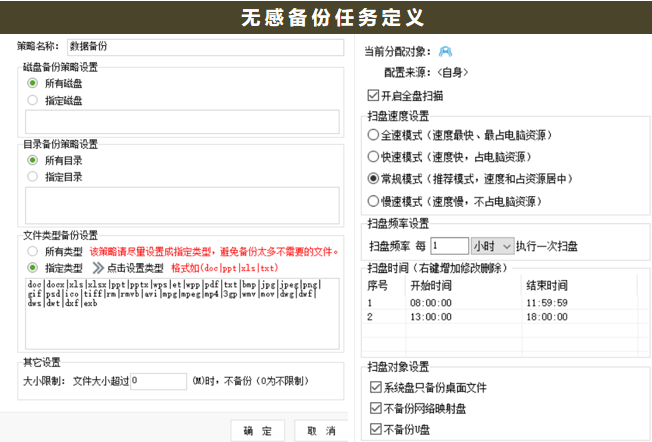Select 常规模式 scan speed
This screenshot has height=442, width=652.
pos(373,179)
